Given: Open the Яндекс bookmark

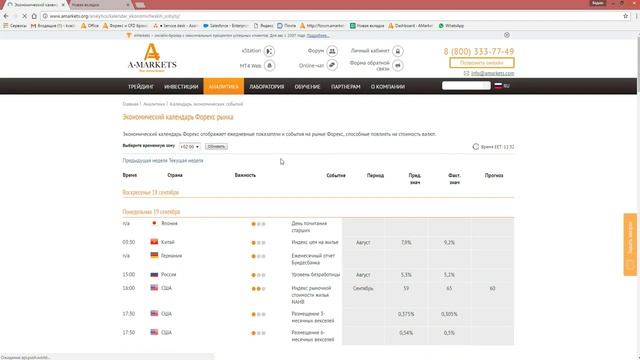Looking at the screenshot, I should coord(263,26).
